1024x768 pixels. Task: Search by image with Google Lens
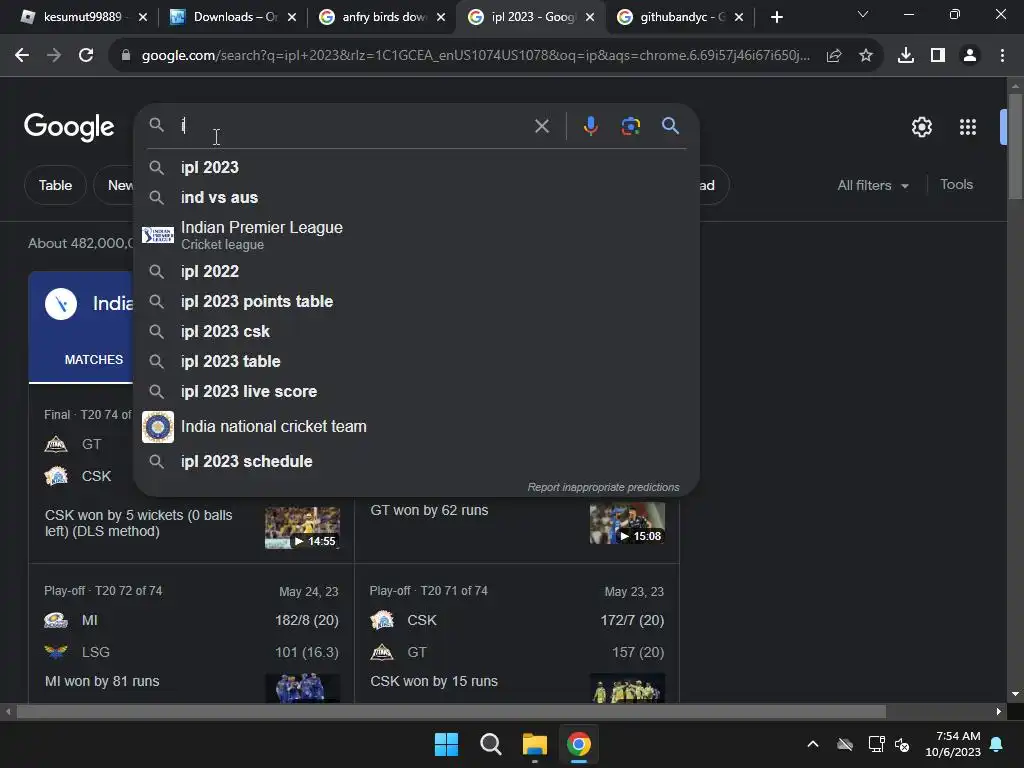(630, 126)
